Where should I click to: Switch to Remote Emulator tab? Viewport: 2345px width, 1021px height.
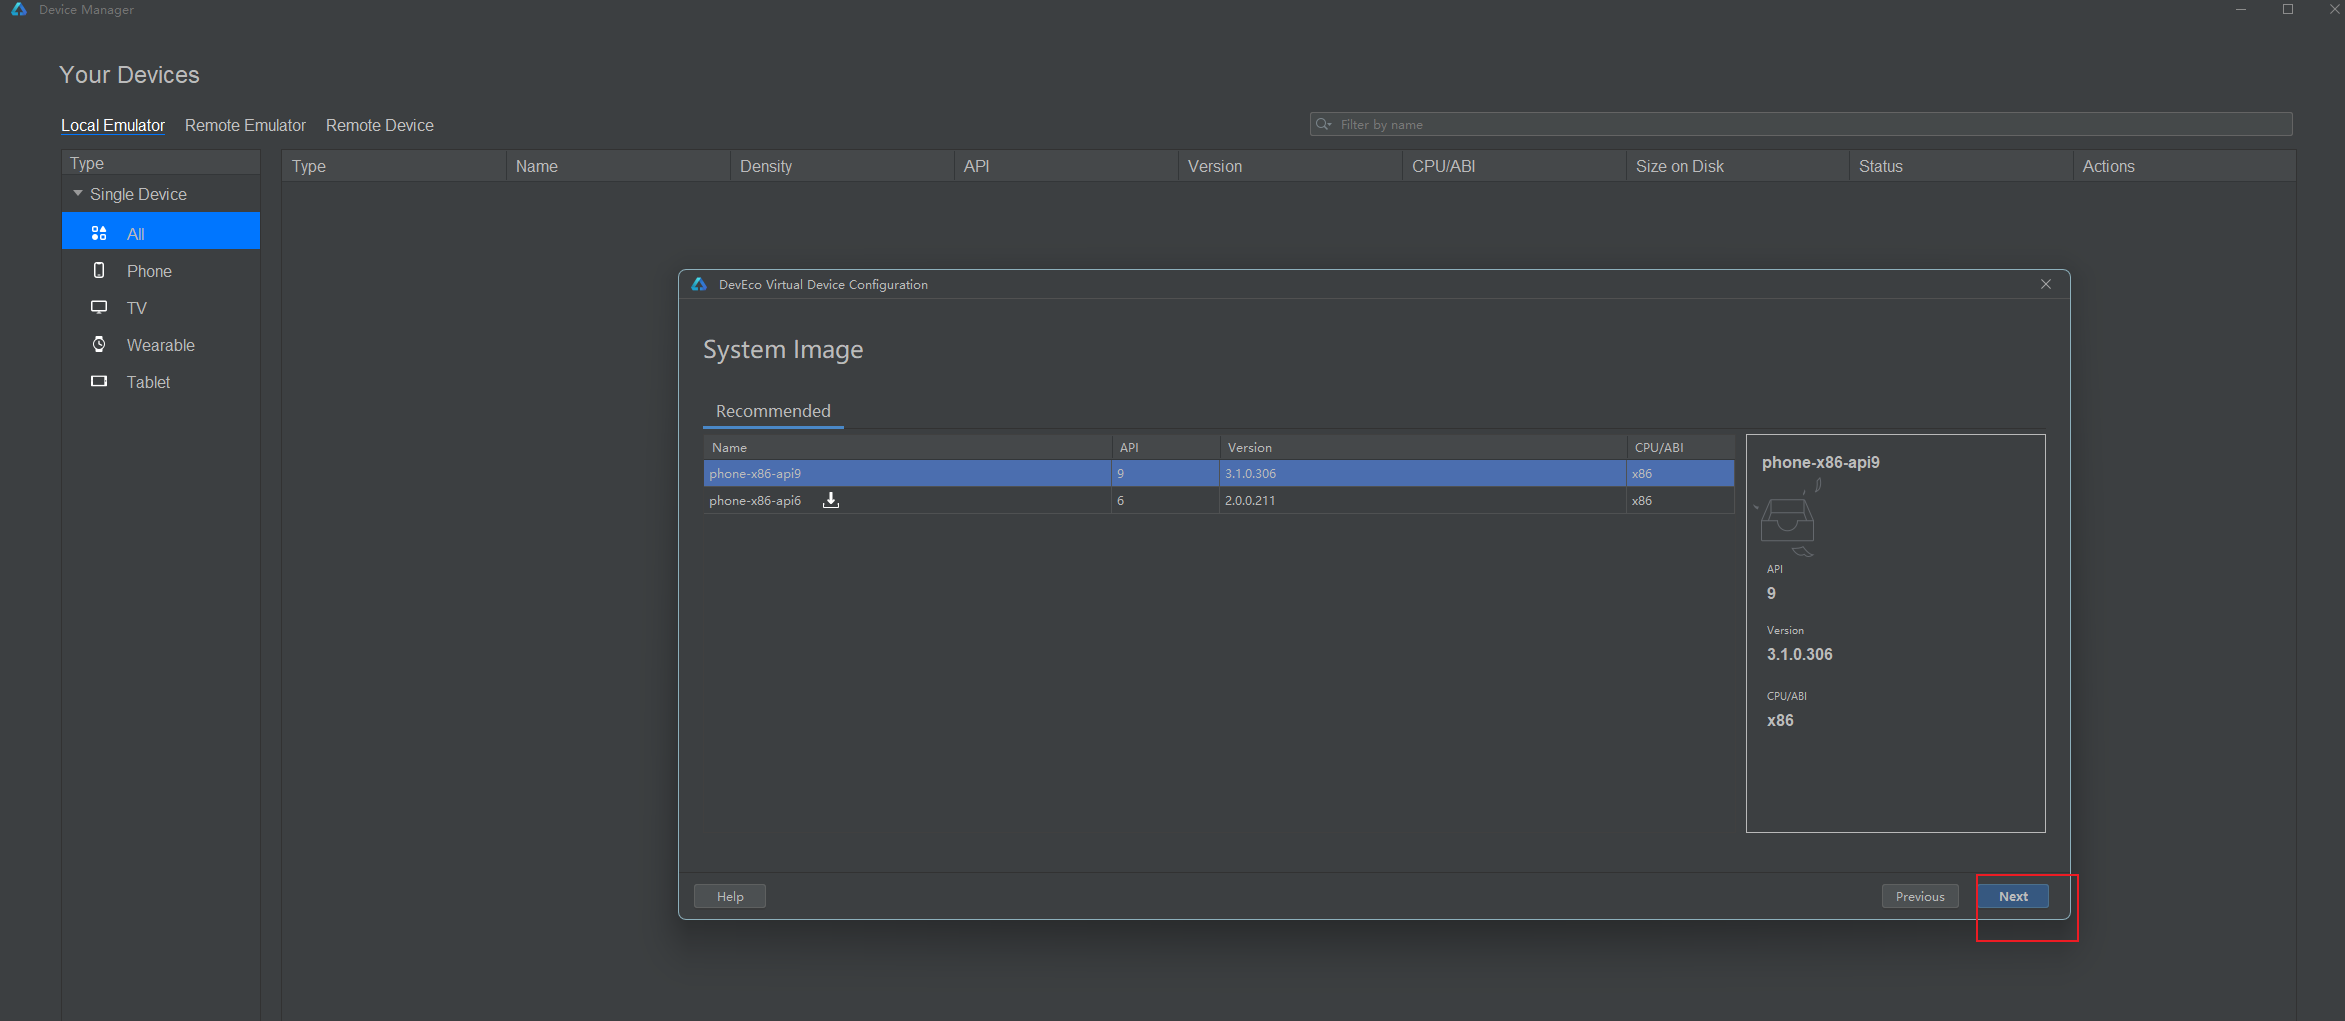coord(245,125)
